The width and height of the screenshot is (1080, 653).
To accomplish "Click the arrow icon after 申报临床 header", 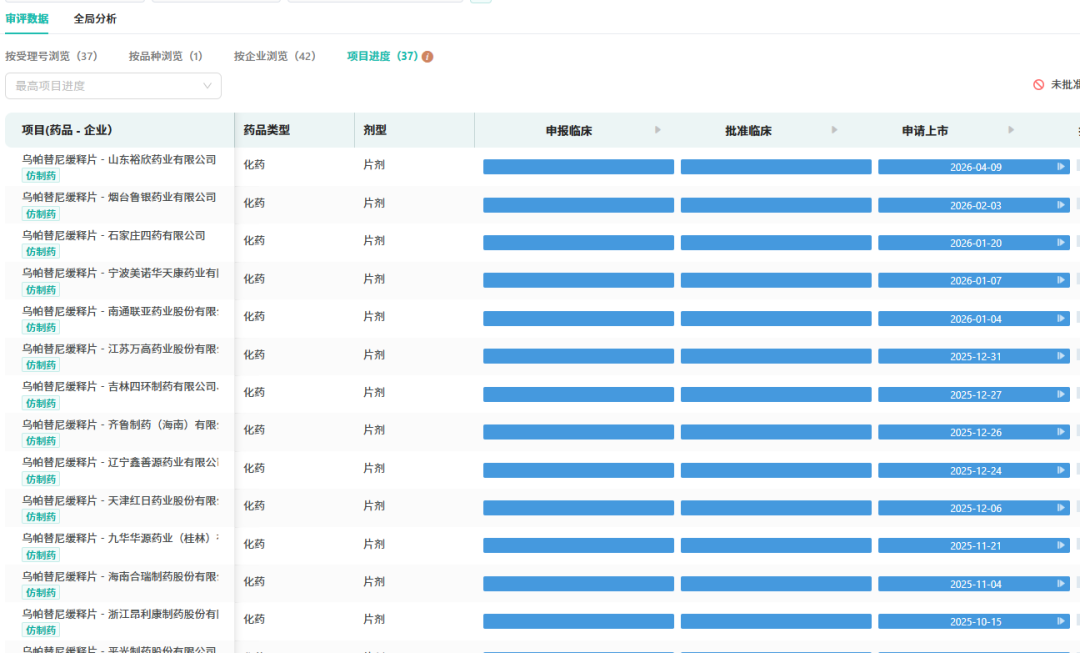I will click(x=658, y=130).
